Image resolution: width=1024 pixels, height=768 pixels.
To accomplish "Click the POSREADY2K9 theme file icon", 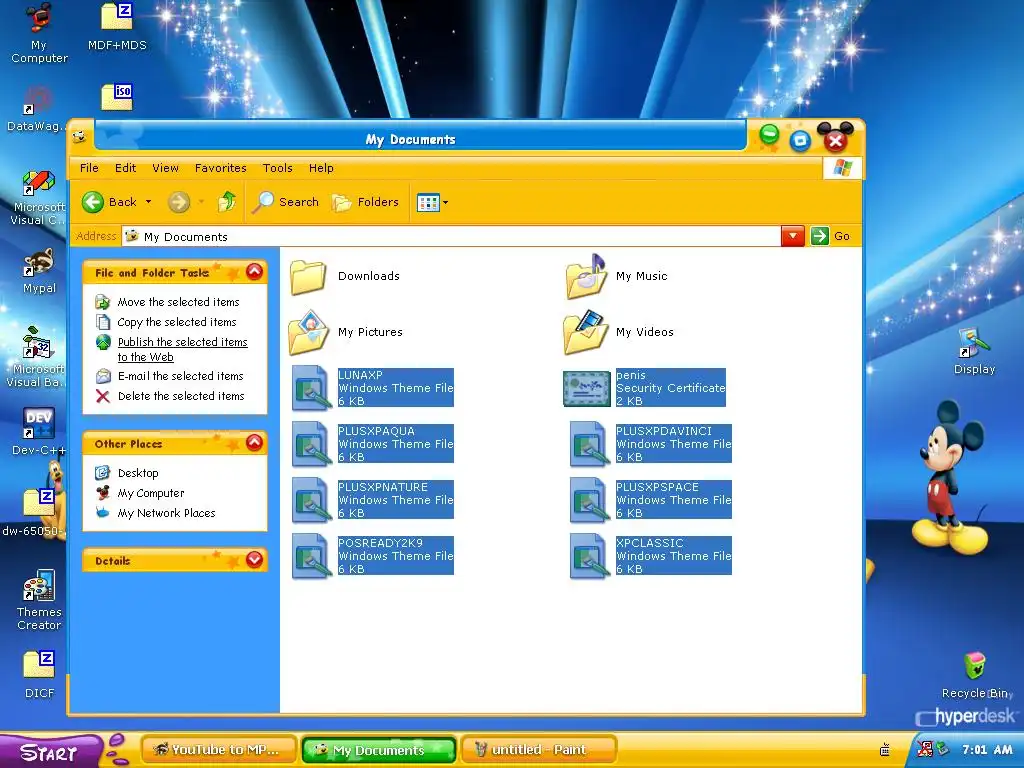I will [x=311, y=556].
